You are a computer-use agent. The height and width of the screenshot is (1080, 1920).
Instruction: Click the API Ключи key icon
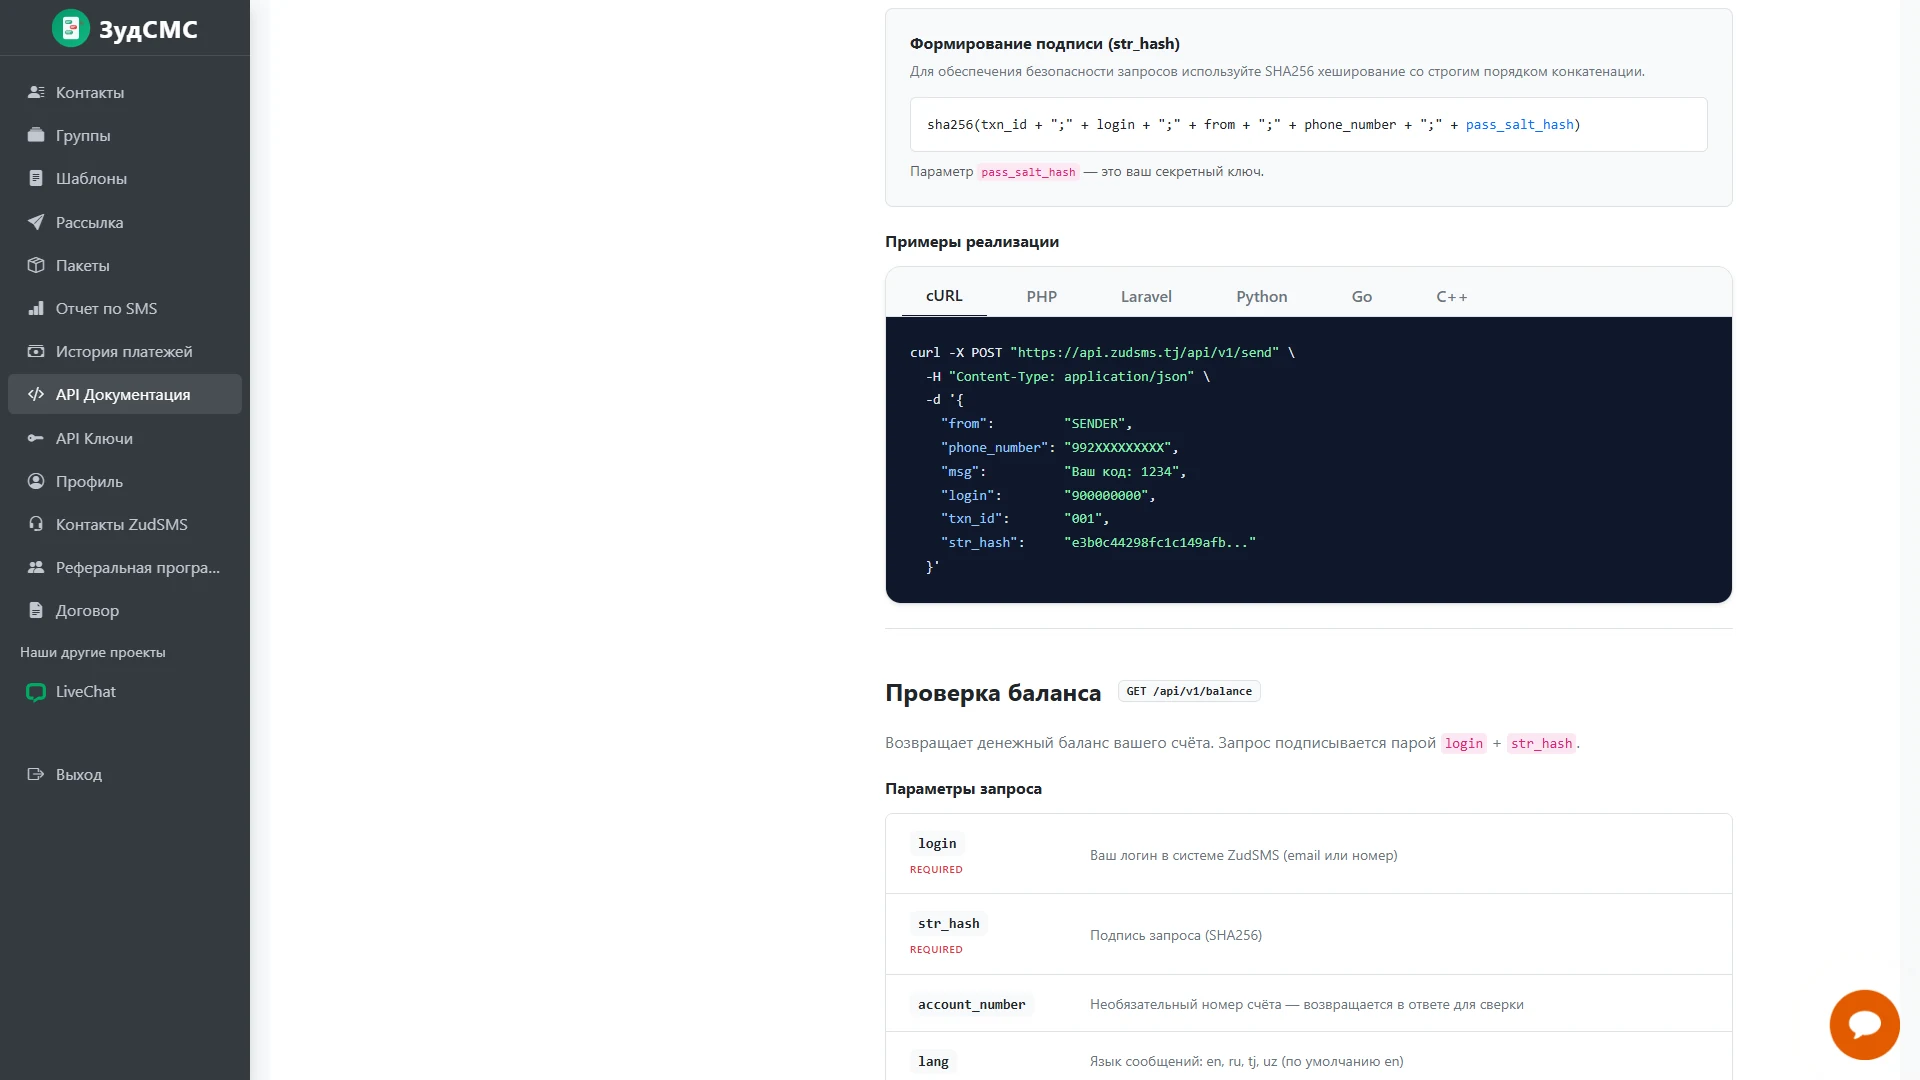[36, 438]
